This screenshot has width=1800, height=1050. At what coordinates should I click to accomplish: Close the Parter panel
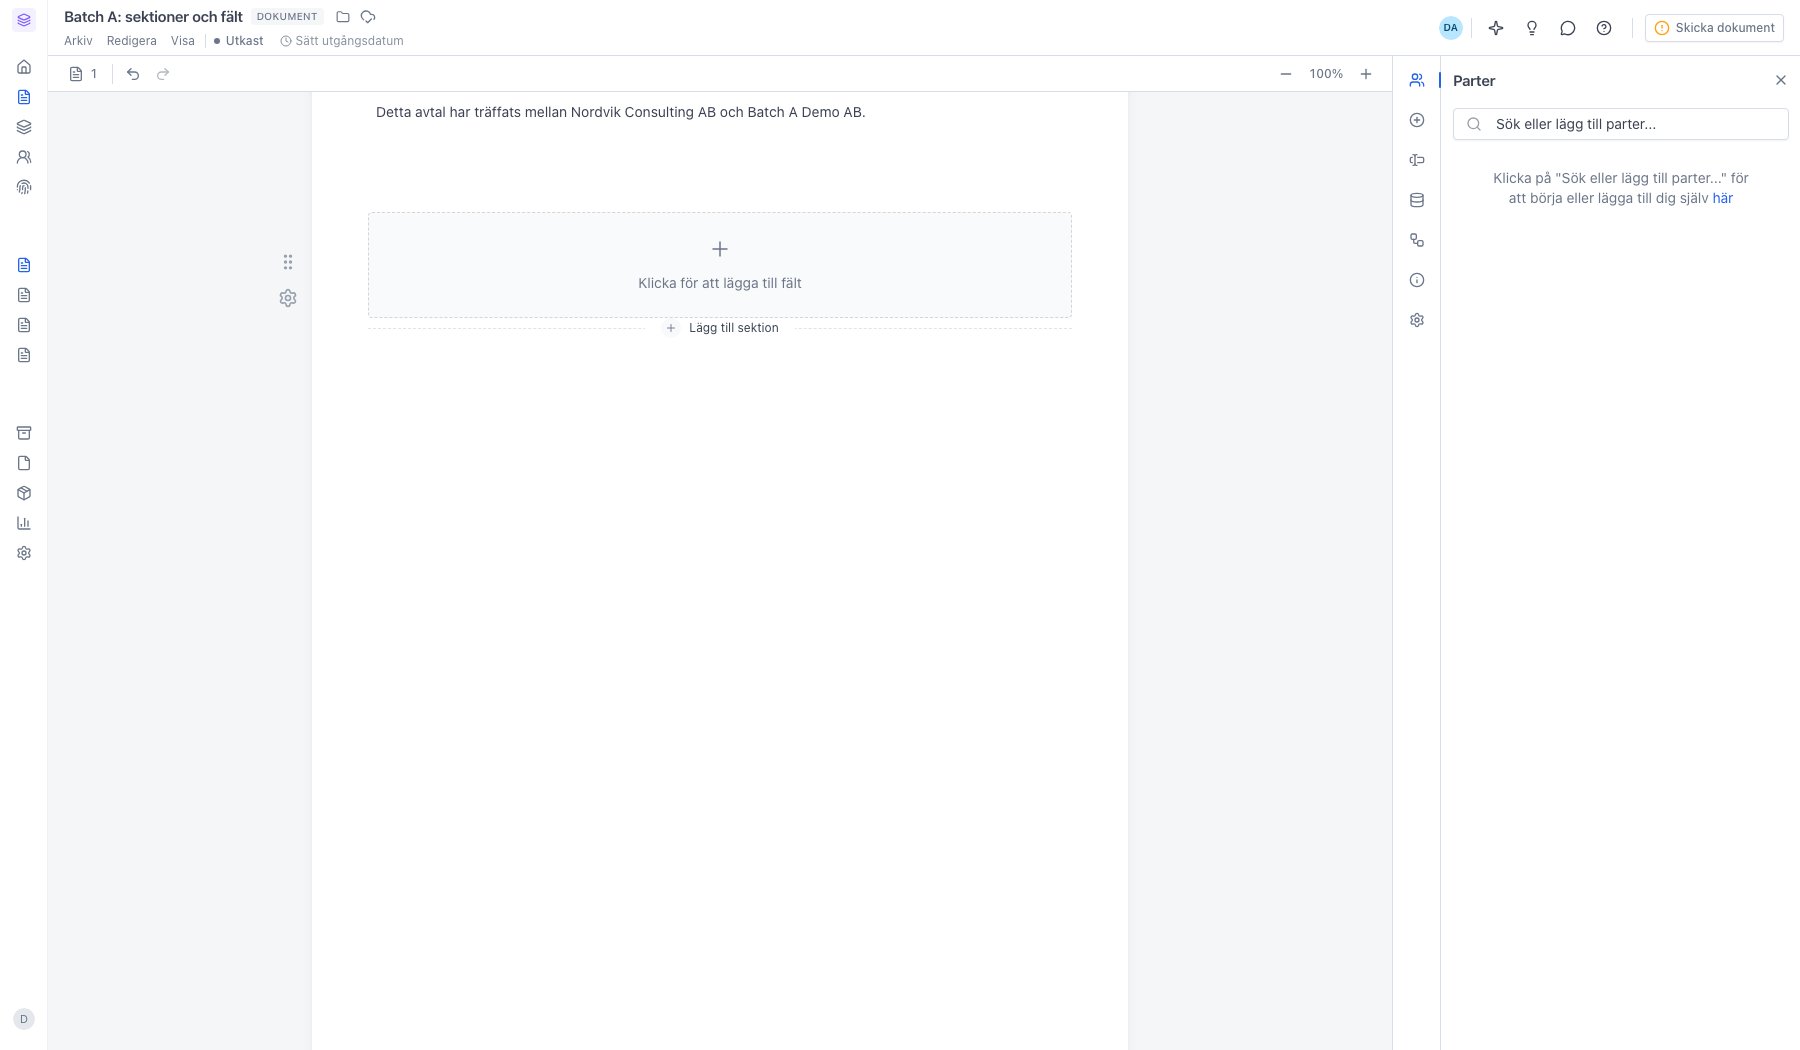pyautogui.click(x=1781, y=80)
